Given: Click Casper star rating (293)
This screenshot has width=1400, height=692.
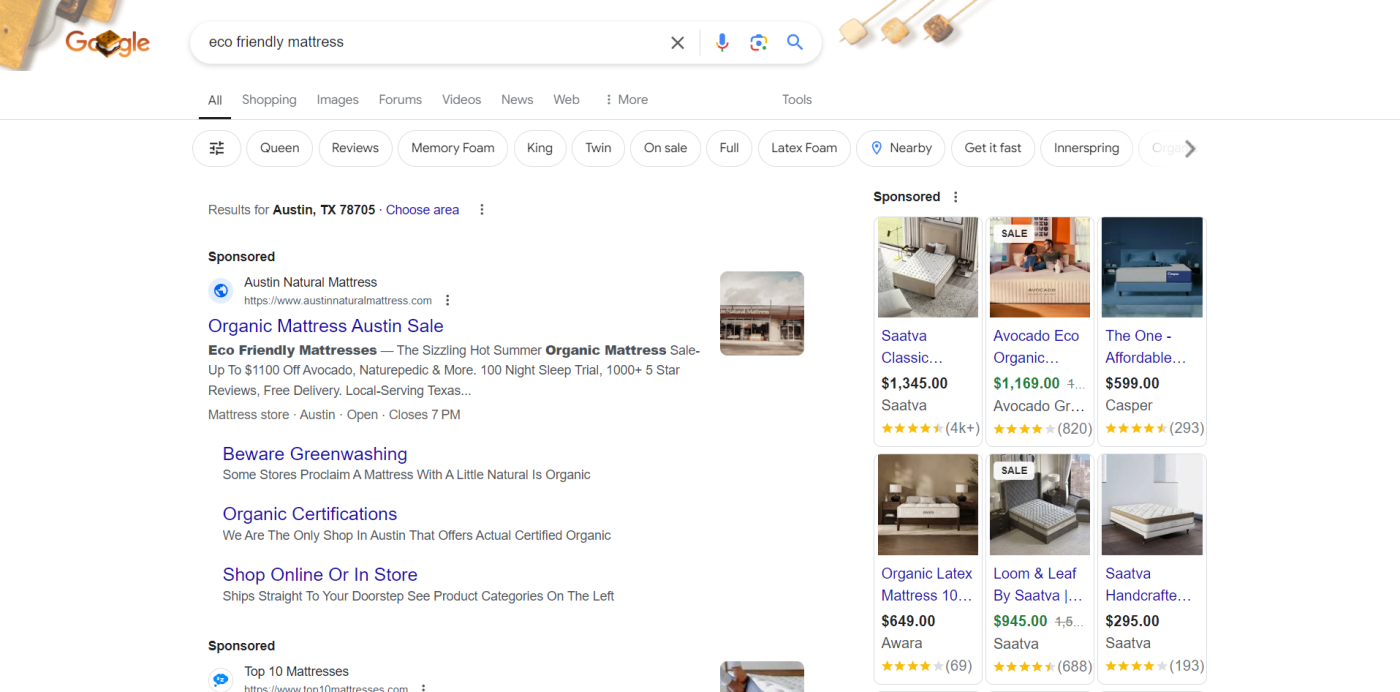Looking at the screenshot, I should pos(1154,428).
